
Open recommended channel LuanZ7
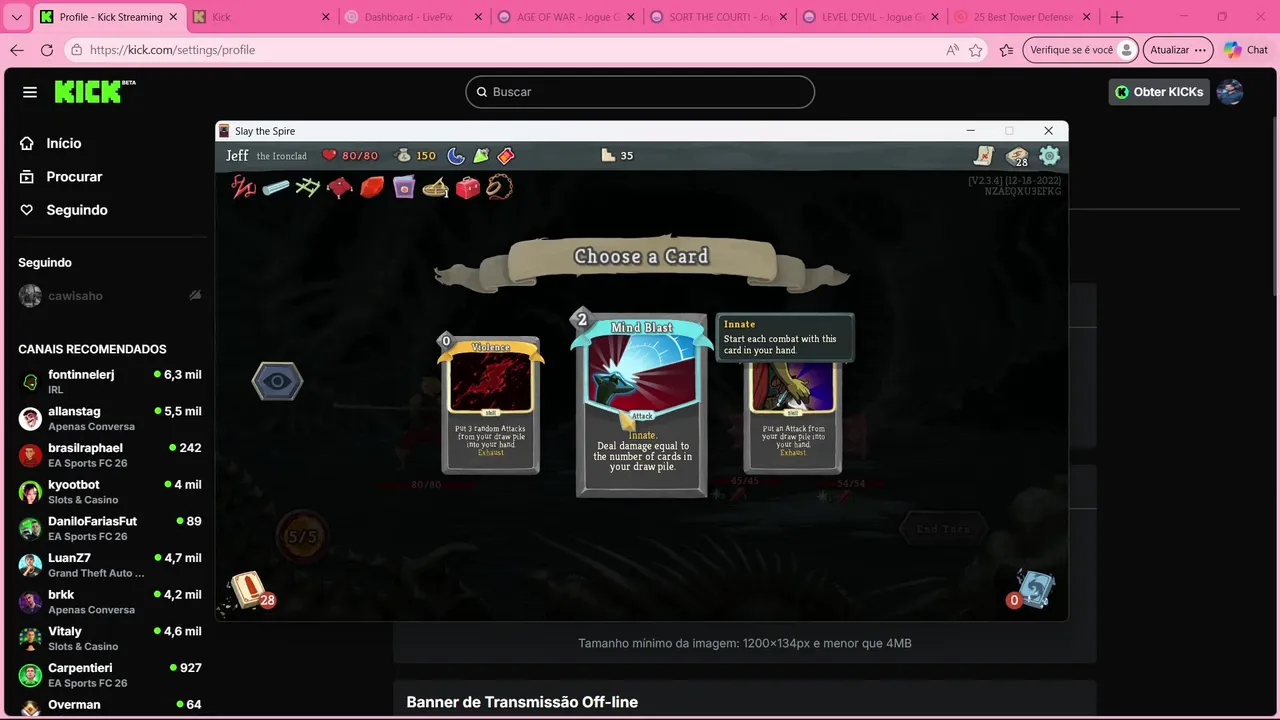[110, 565]
